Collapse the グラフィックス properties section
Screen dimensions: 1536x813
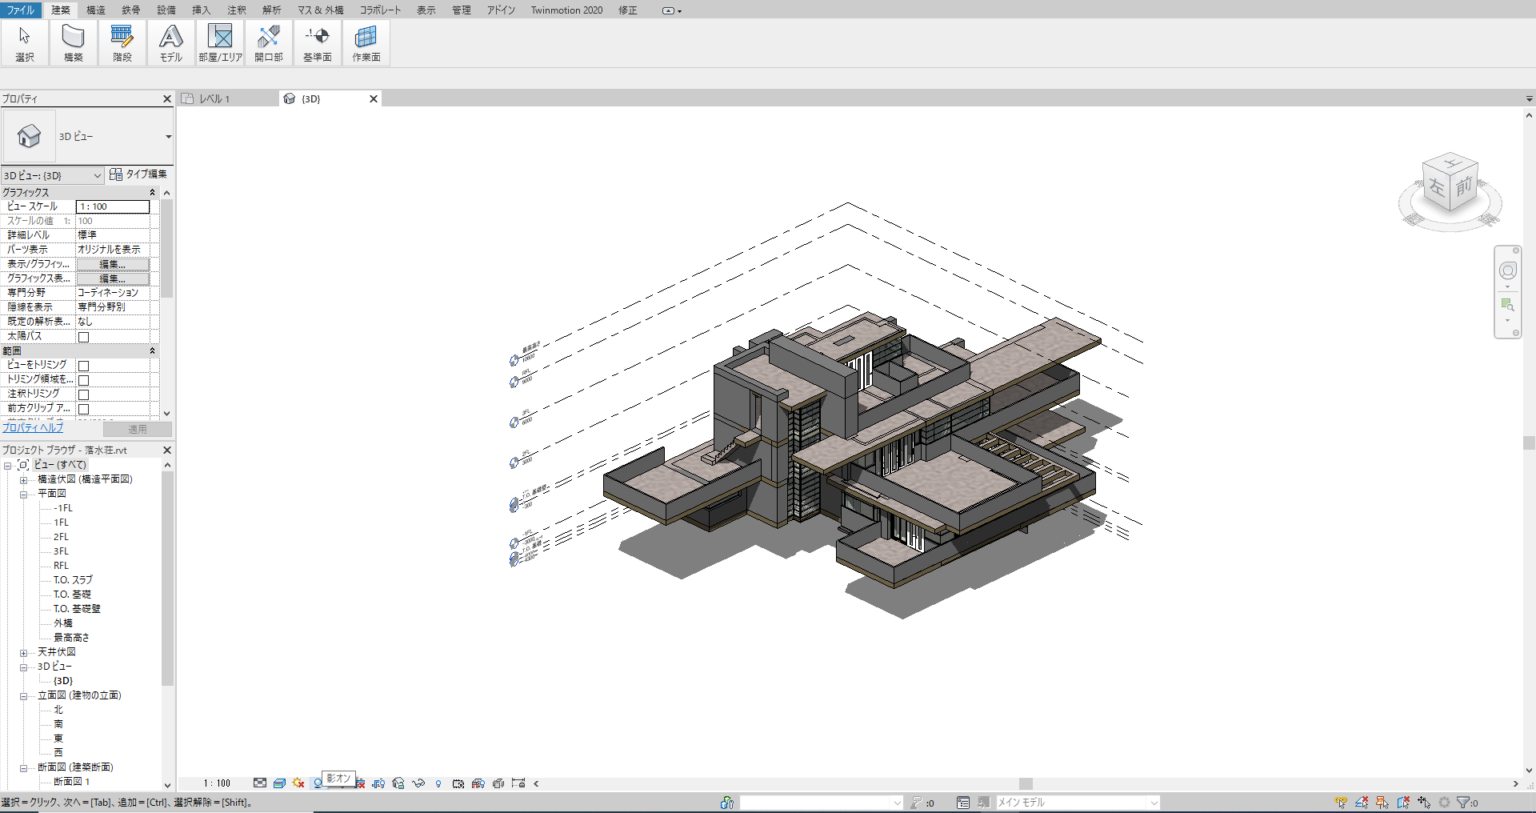pos(152,192)
